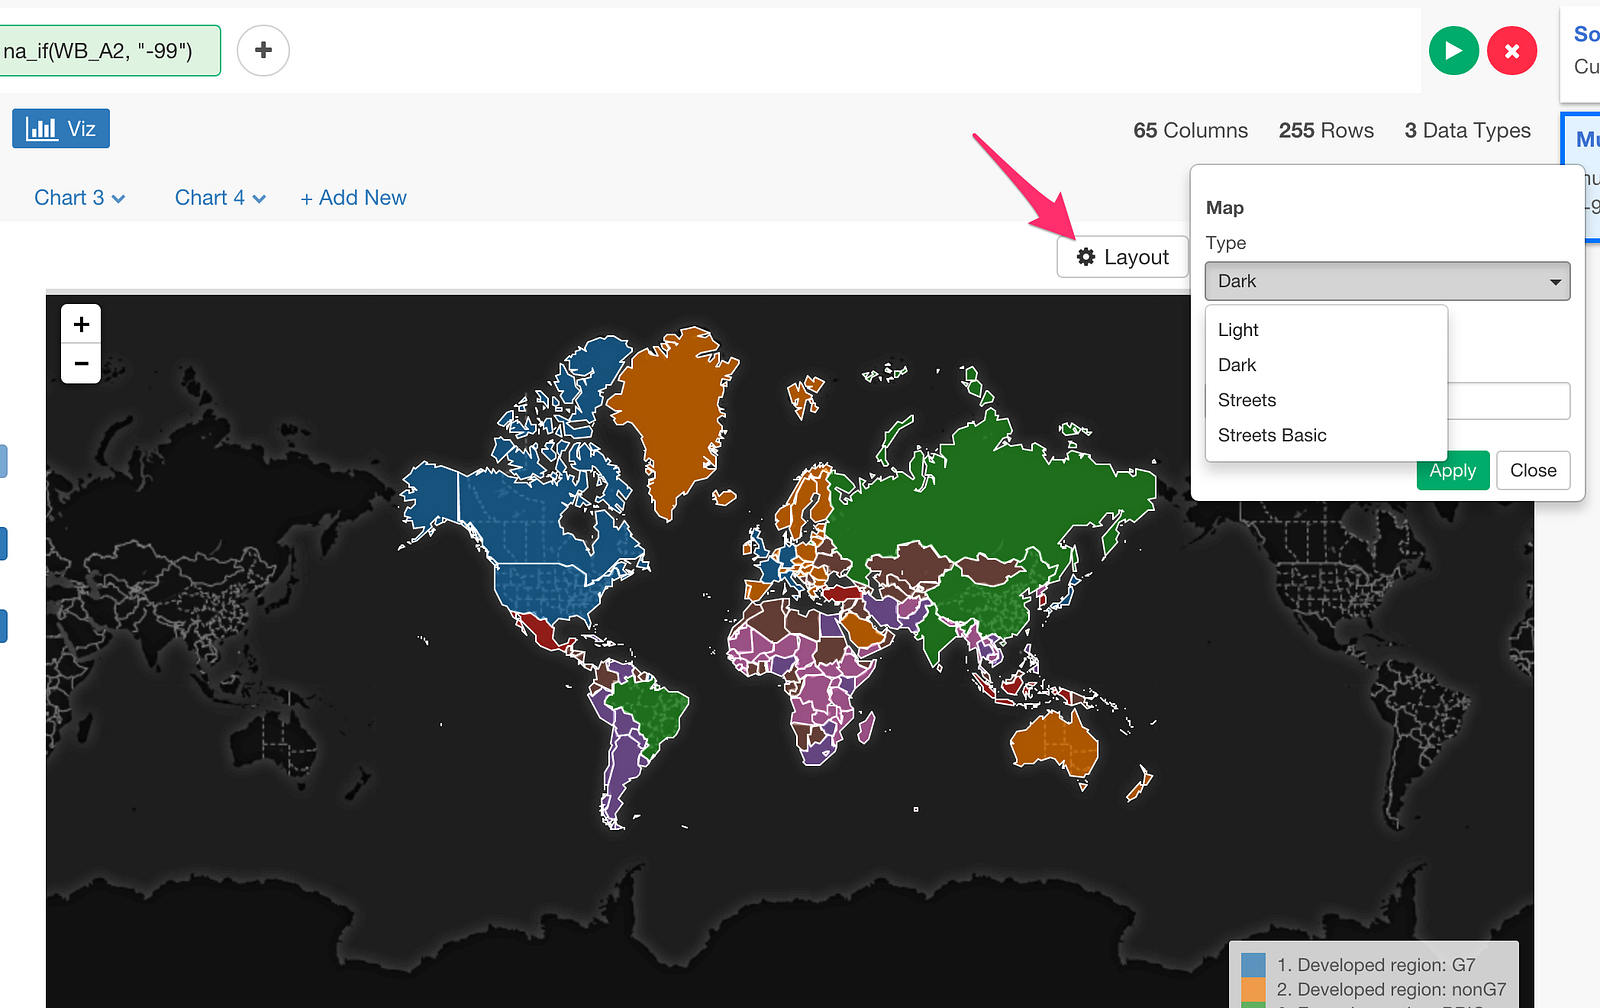Select the Light map type

click(1326, 330)
